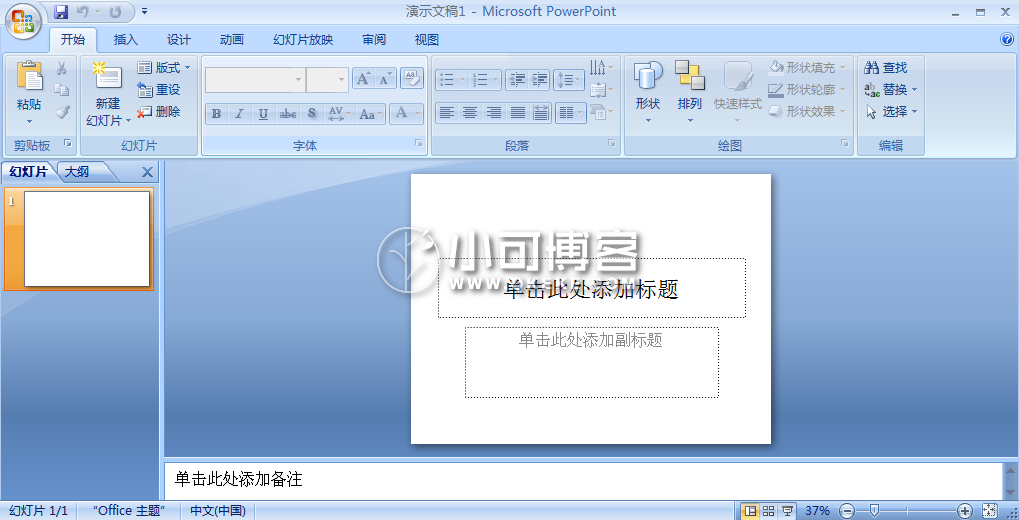Image resolution: width=1019 pixels, height=520 pixels.
Task: Open align text vertical options
Action: pyautogui.click(x=601, y=90)
